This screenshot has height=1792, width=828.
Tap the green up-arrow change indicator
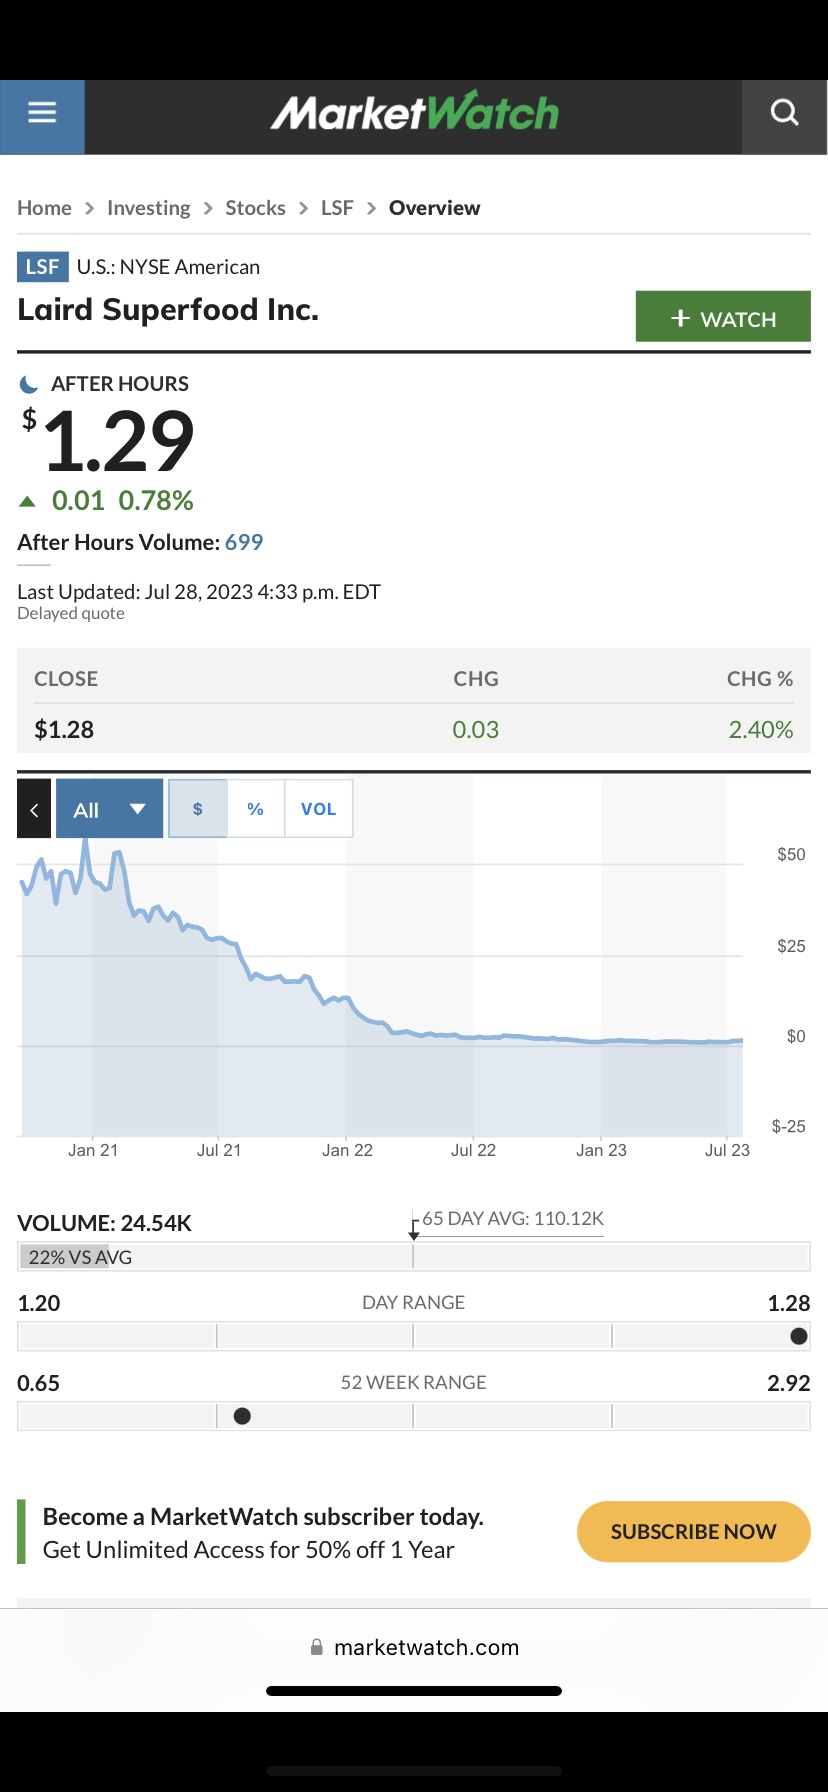[x=28, y=501]
